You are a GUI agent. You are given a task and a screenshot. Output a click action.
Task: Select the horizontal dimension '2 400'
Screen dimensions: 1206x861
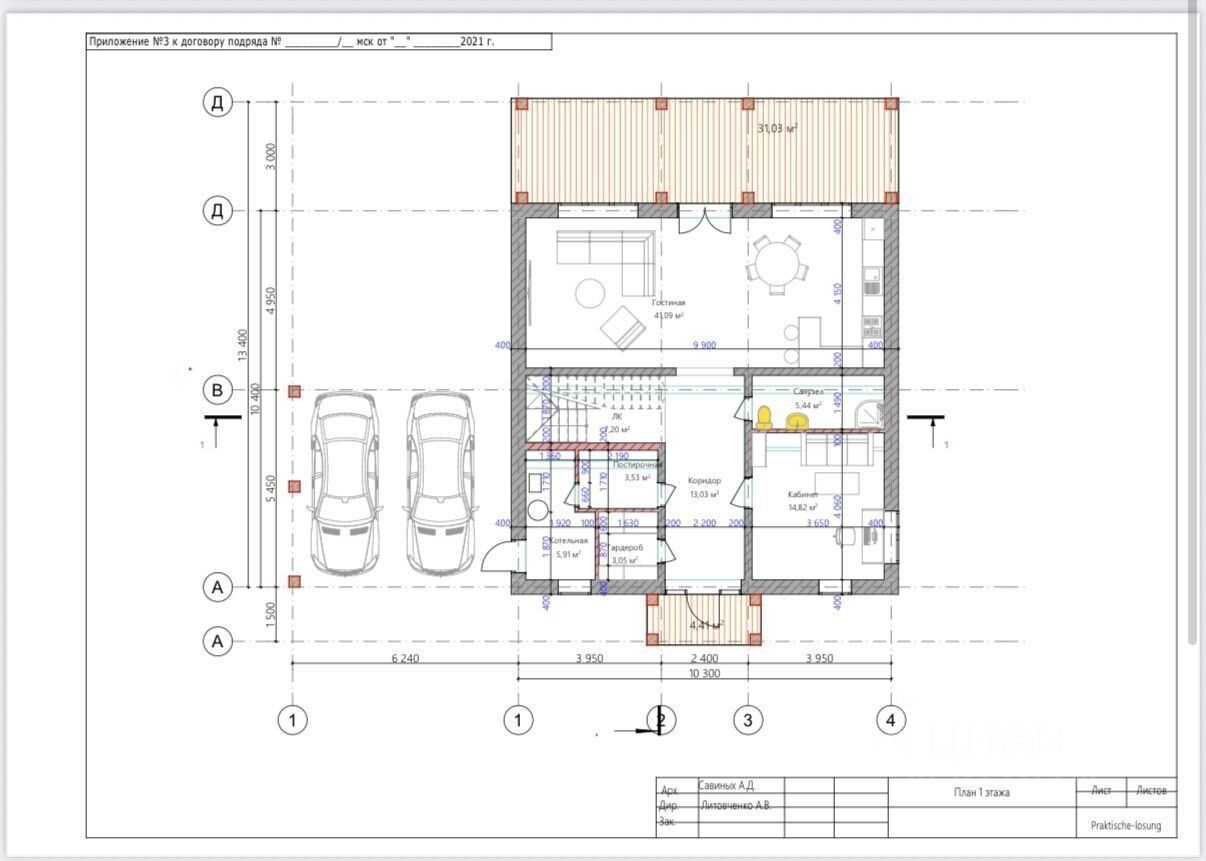click(705, 658)
